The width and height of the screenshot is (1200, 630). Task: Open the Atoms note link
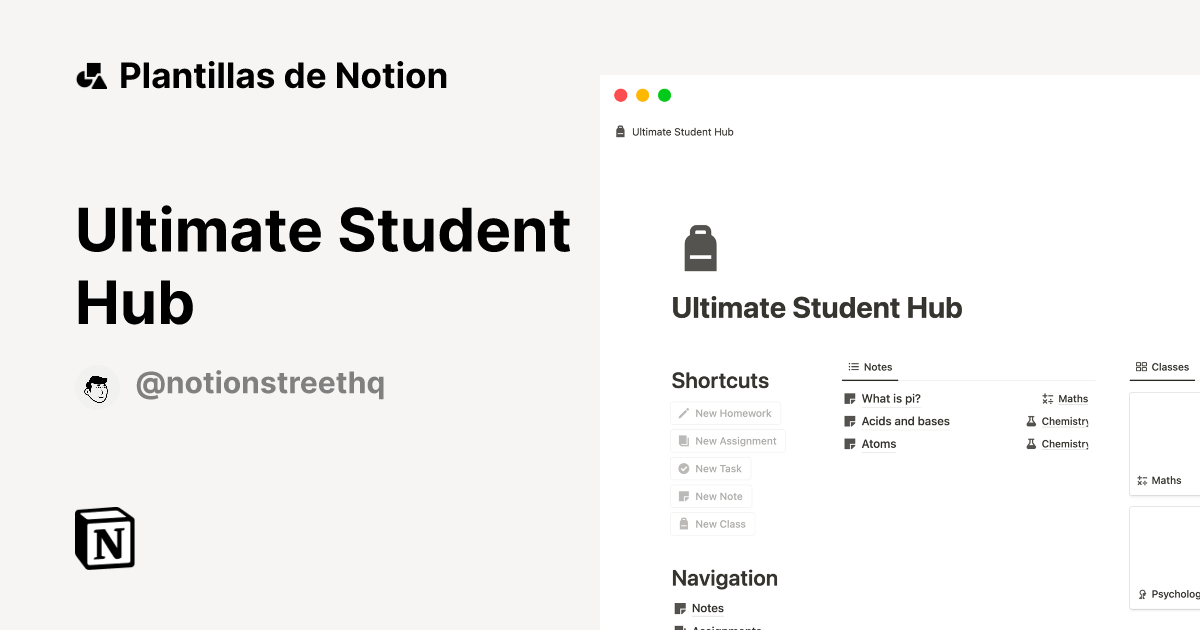(x=878, y=444)
